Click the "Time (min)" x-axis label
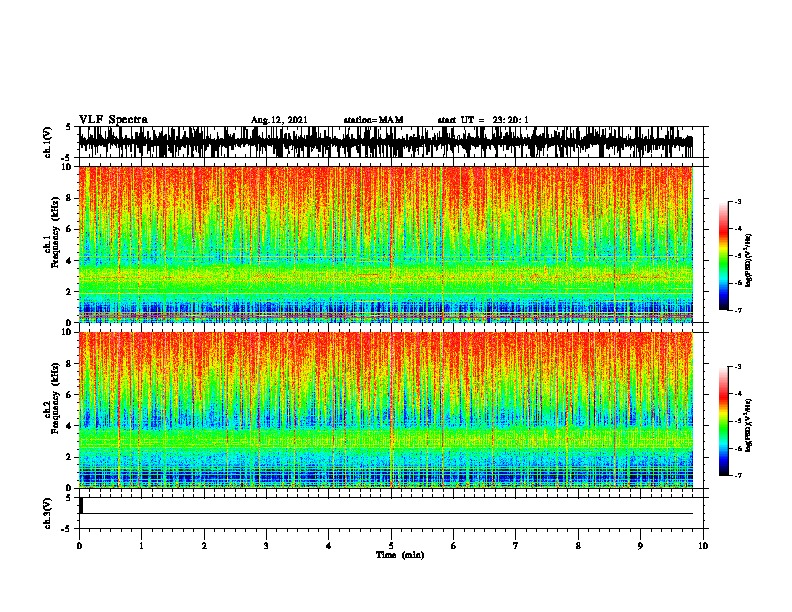This screenshot has width=792, height=612. coord(400,555)
